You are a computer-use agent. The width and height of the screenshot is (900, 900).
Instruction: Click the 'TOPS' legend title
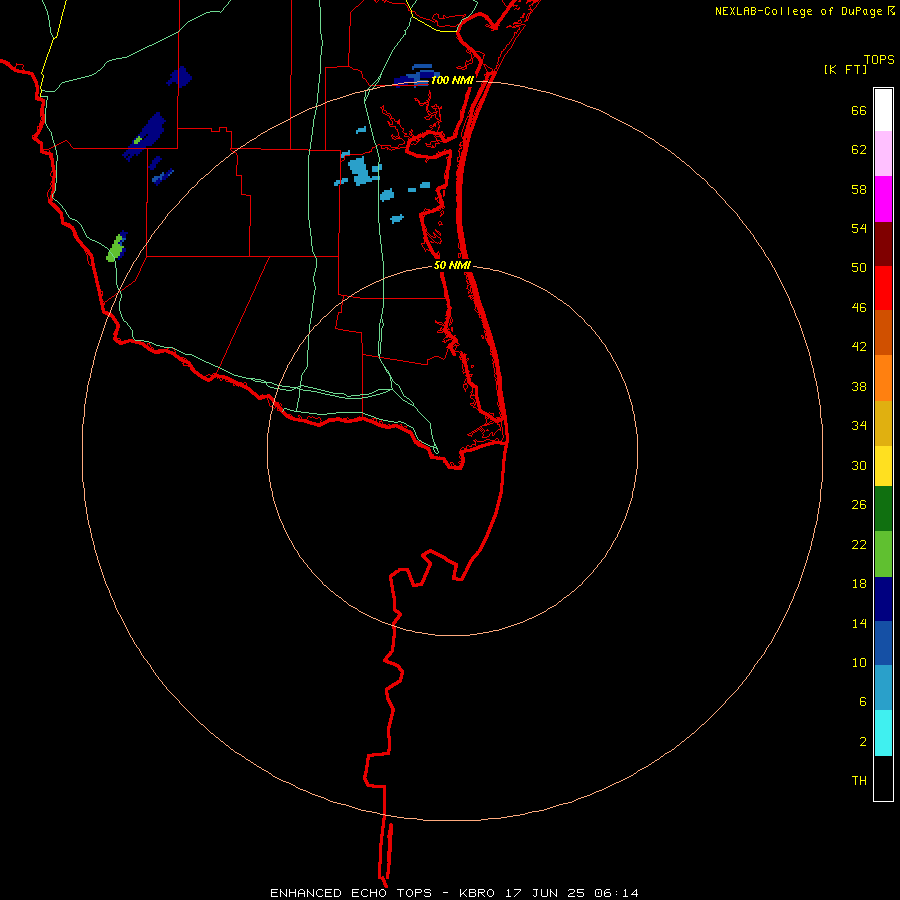pos(879,59)
